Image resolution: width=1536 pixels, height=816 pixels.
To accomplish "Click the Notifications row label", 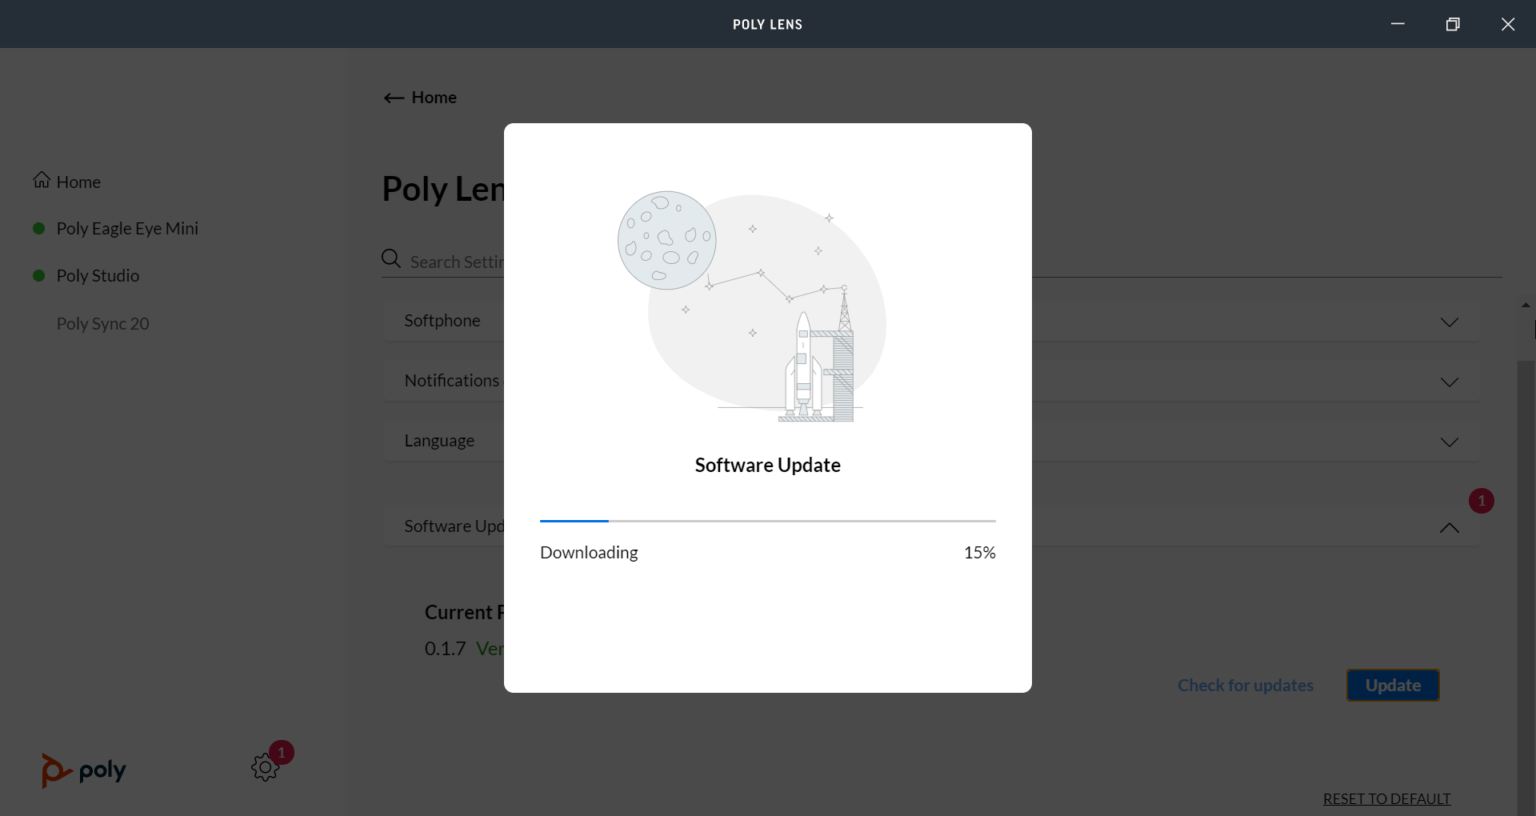I will [x=451, y=380].
